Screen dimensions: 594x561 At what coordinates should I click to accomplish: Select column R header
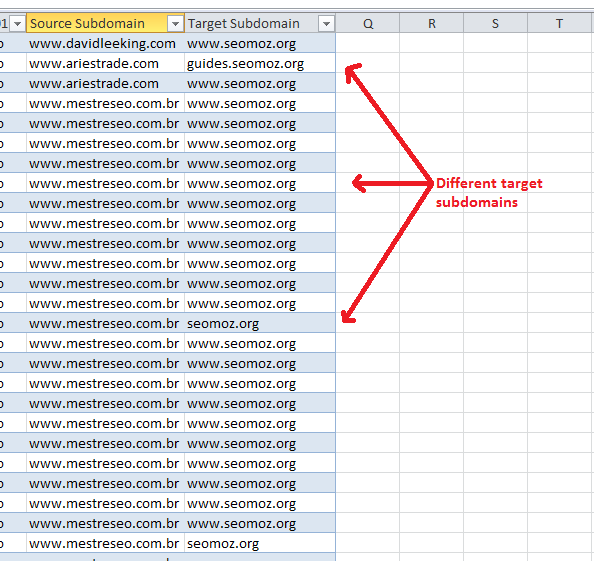(x=431, y=23)
